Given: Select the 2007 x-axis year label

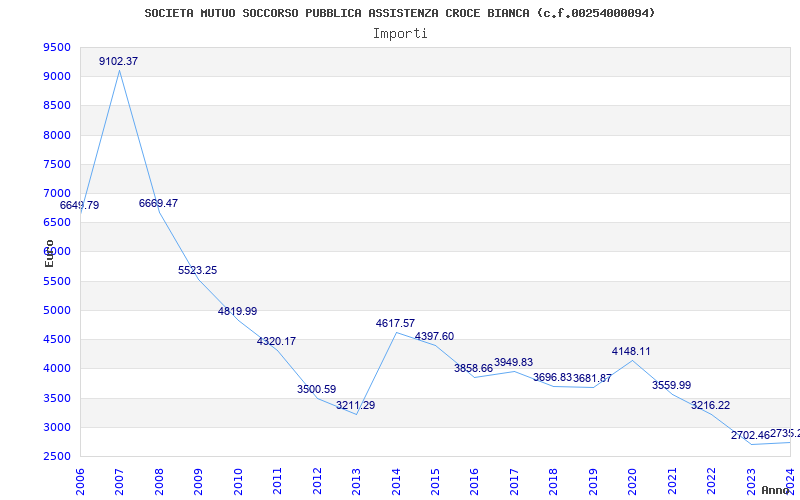Looking at the screenshot, I should tap(119, 481).
